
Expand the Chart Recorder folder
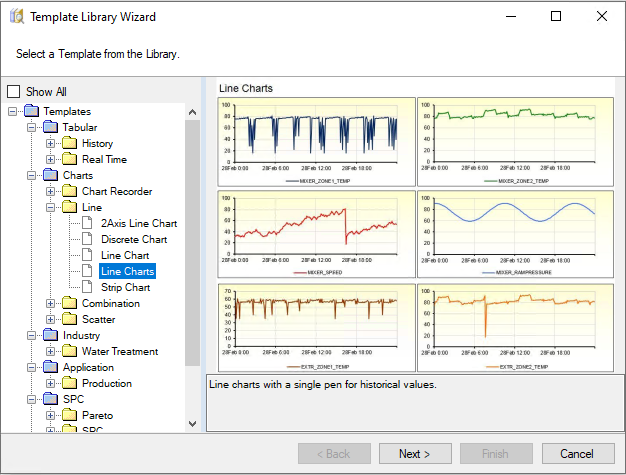point(51,192)
